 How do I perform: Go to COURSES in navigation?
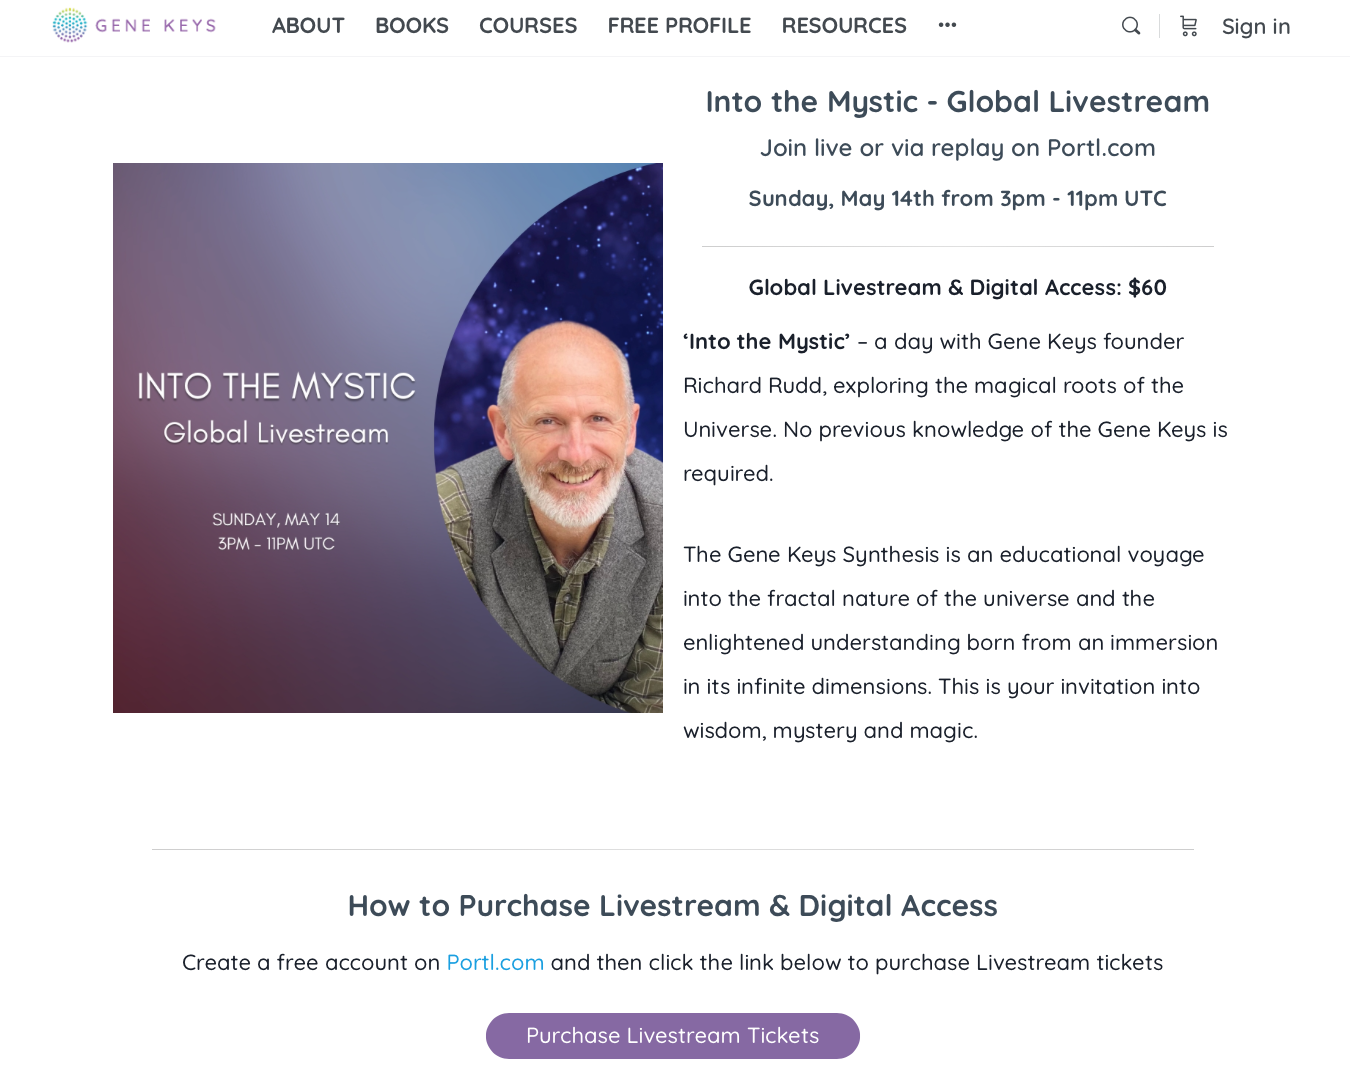528,26
